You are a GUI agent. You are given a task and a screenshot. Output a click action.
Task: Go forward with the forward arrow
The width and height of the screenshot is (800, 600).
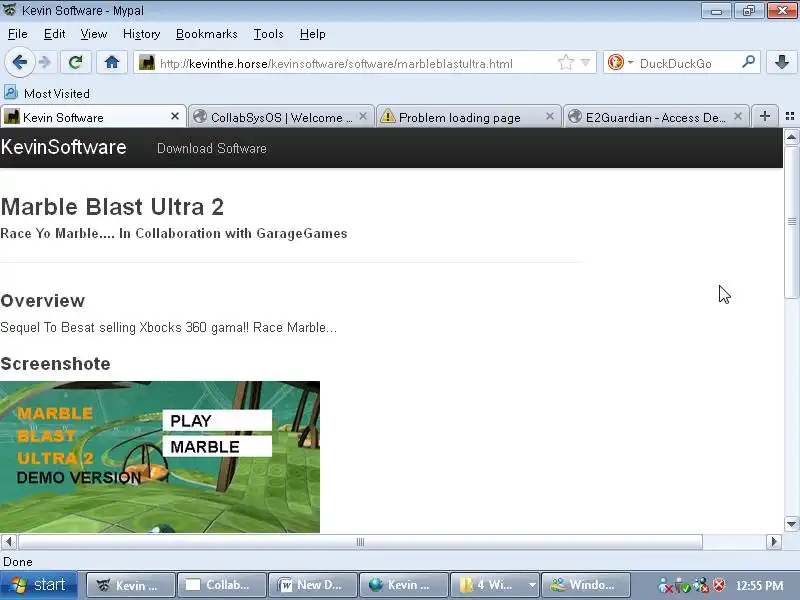point(45,63)
